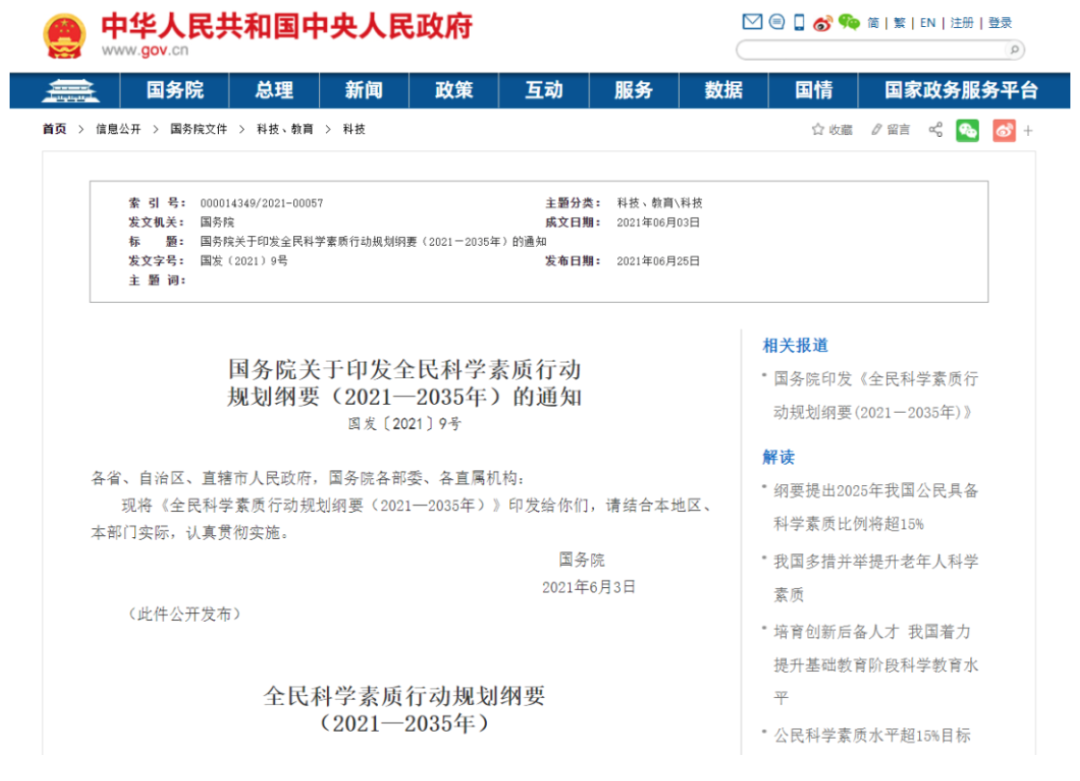Open related report 国务院印发《全民科学素质行动规划纲要》
Image resolution: width=1080 pixels, height=781 pixels.
[875, 395]
